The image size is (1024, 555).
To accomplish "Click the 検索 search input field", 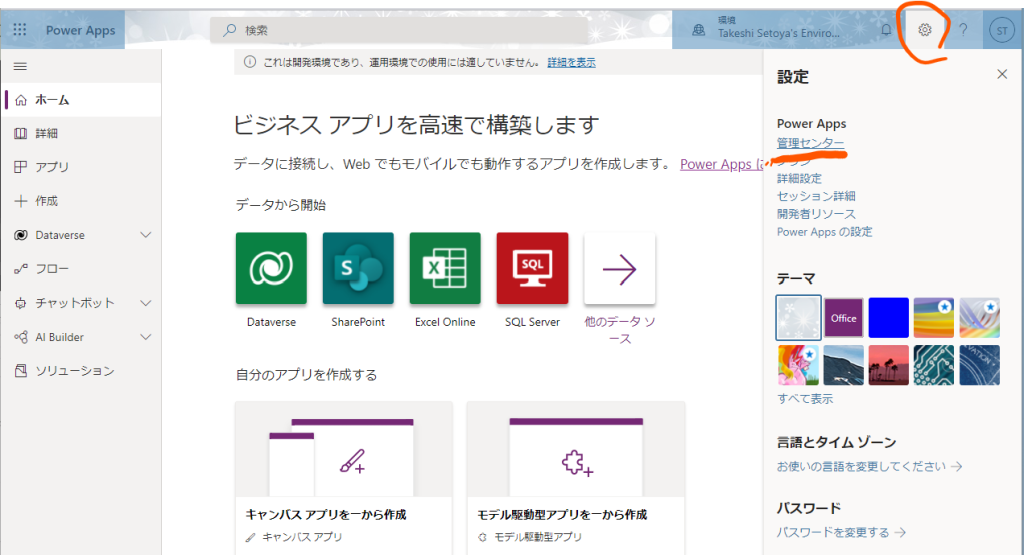I will pos(398,30).
